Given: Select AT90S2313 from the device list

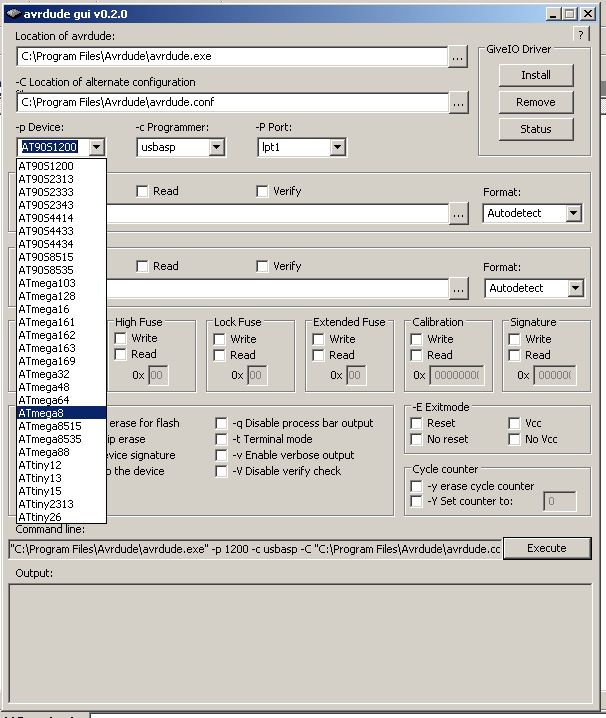Looking at the screenshot, I should tap(61, 179).
